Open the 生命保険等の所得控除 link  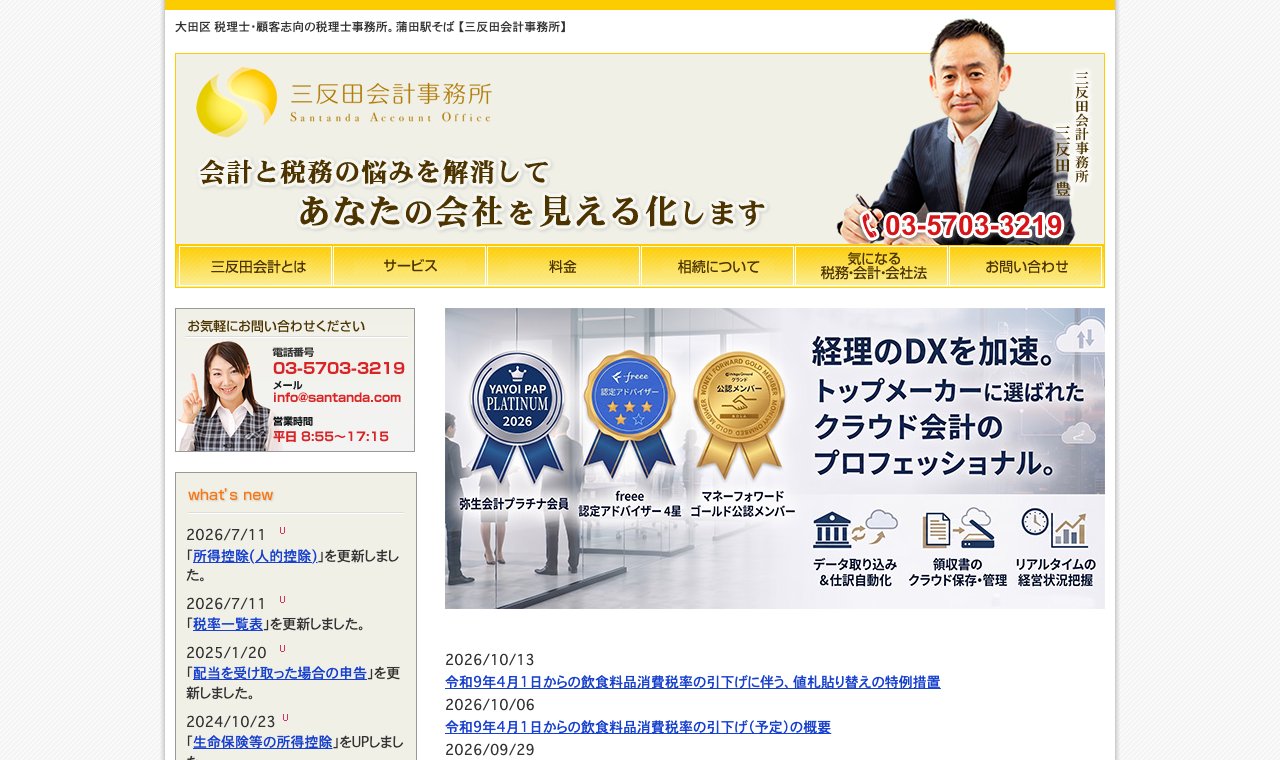click(x=263, y=742)
